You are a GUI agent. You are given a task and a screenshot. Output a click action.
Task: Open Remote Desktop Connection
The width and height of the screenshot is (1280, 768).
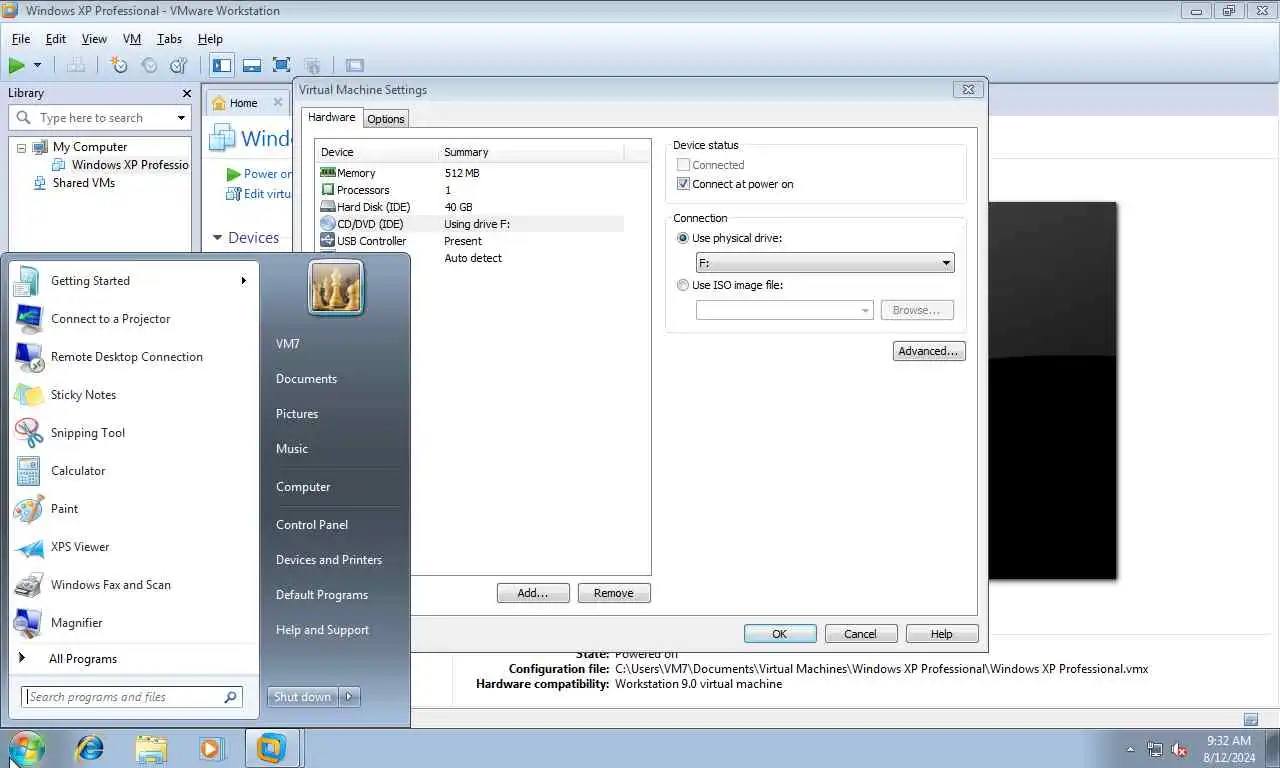point(134,357)
